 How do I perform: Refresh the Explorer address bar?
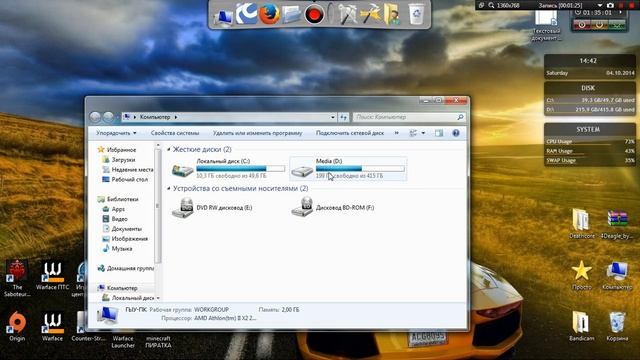[x=344, y=117]
